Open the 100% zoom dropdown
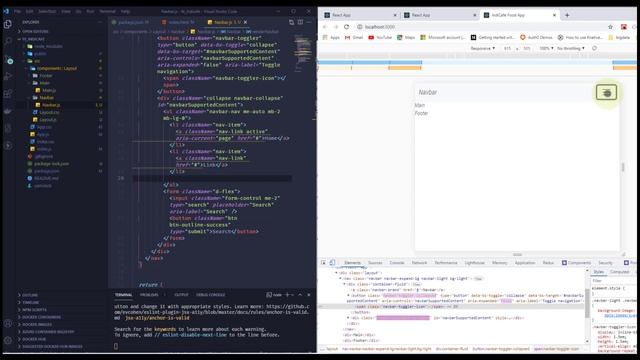This screenshot has width=640, height=360. 546,48
